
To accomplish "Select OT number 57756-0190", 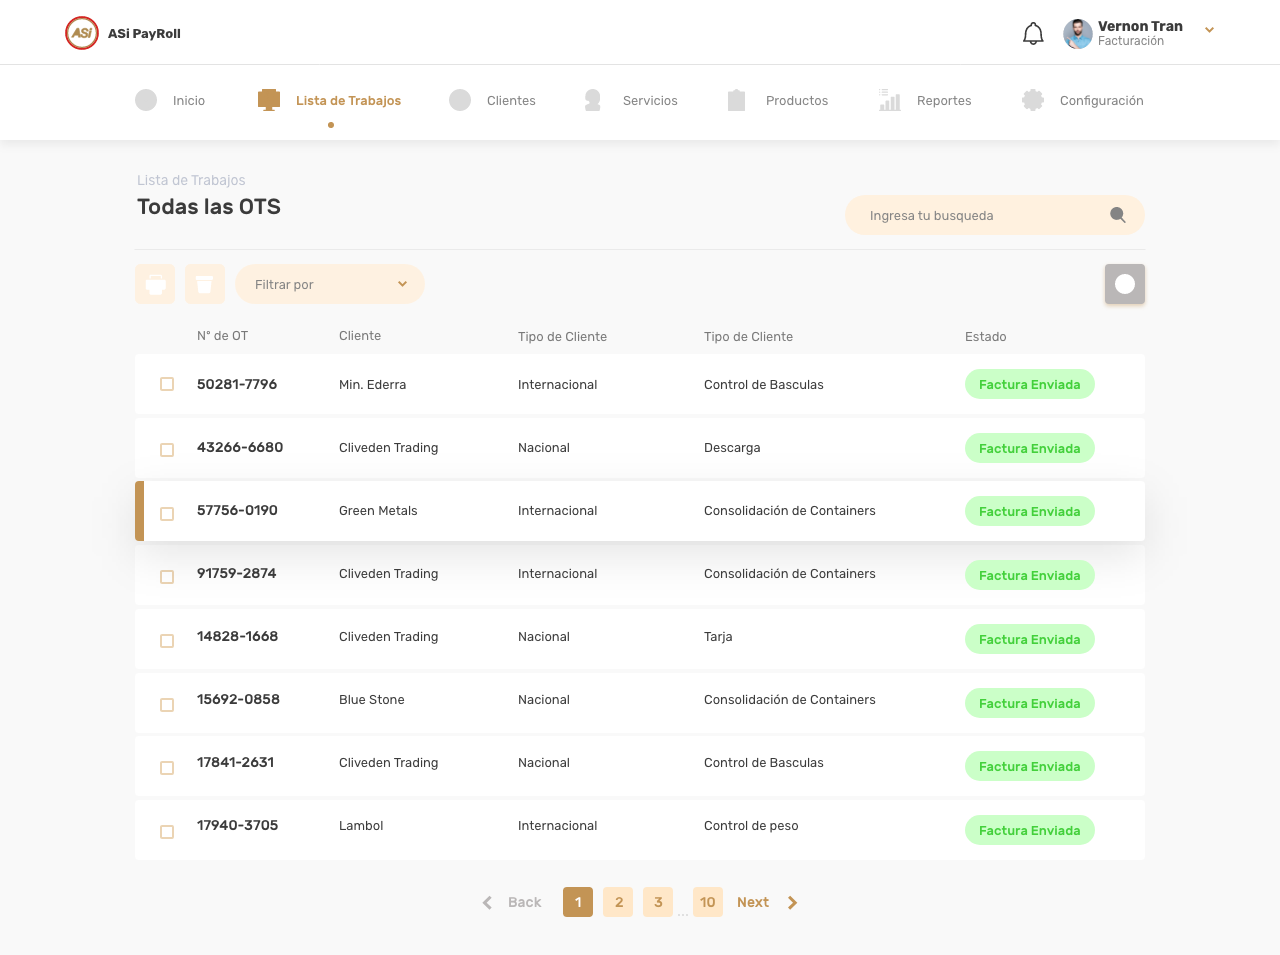I will click(x=237, y=510).
